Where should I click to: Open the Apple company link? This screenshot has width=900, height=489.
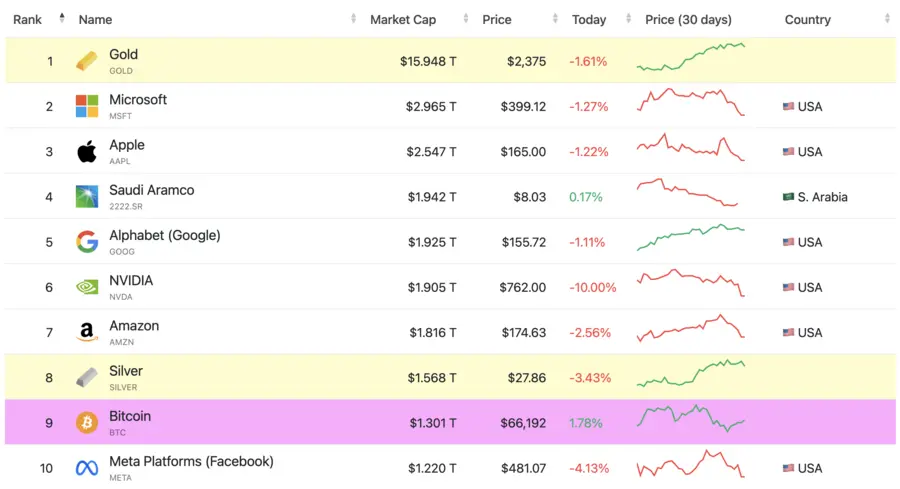click(127, 145)
